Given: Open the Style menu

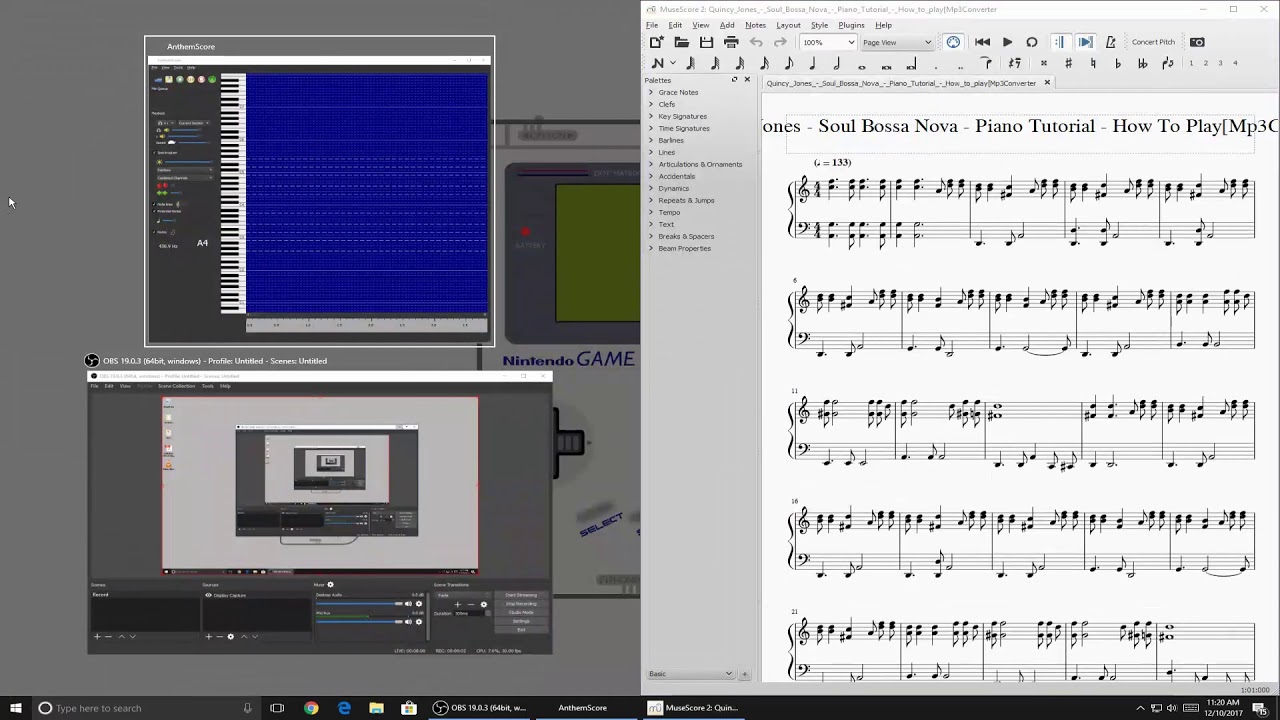Looking at the screenshot, I should 819,25.
